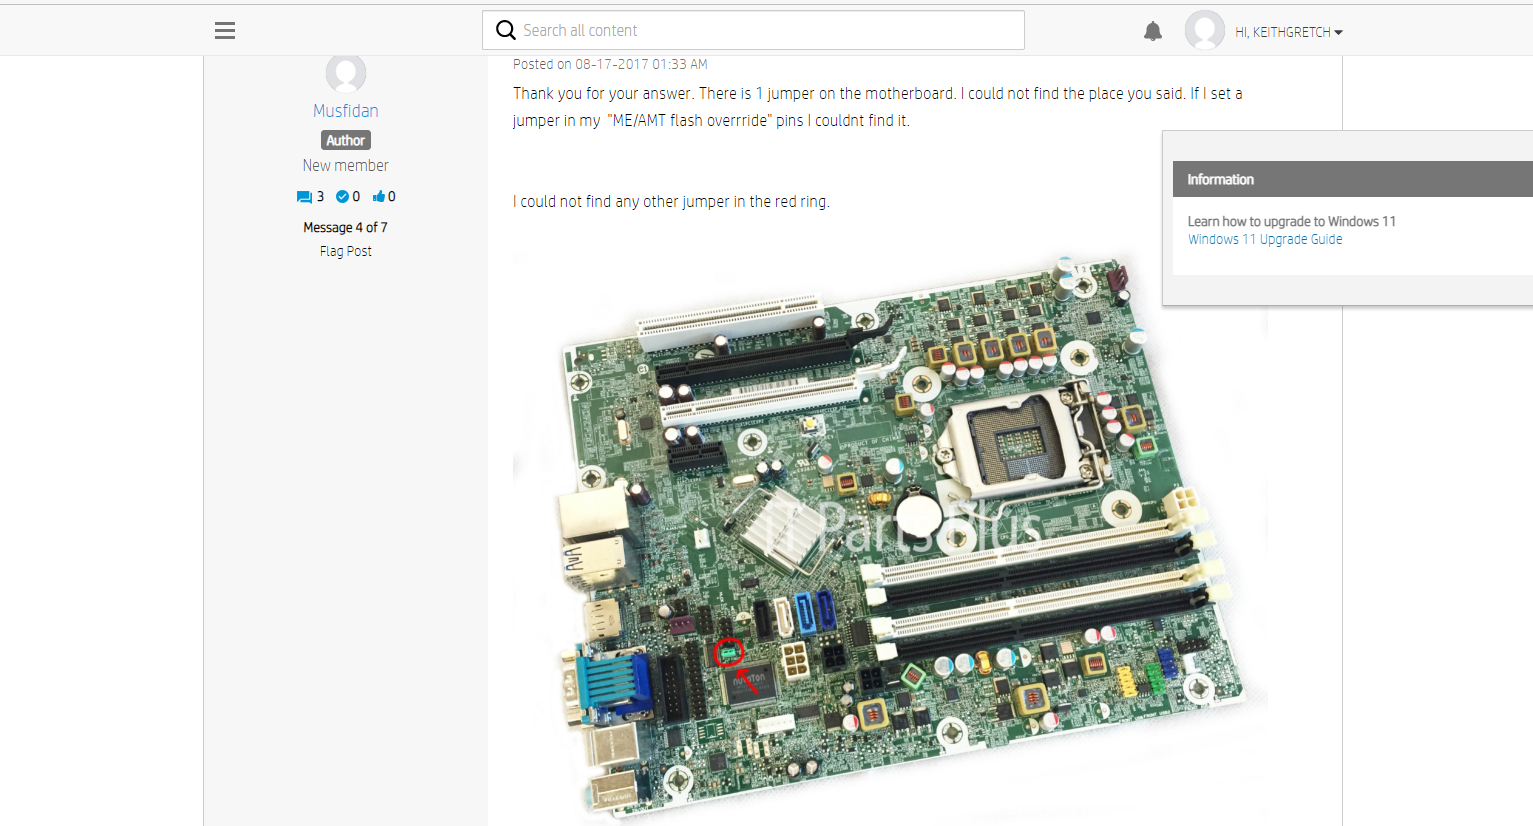This screenshot has height=826, width=1533.
Task: Click Musfidan's avatar picture
Action: tap(345, 74)
